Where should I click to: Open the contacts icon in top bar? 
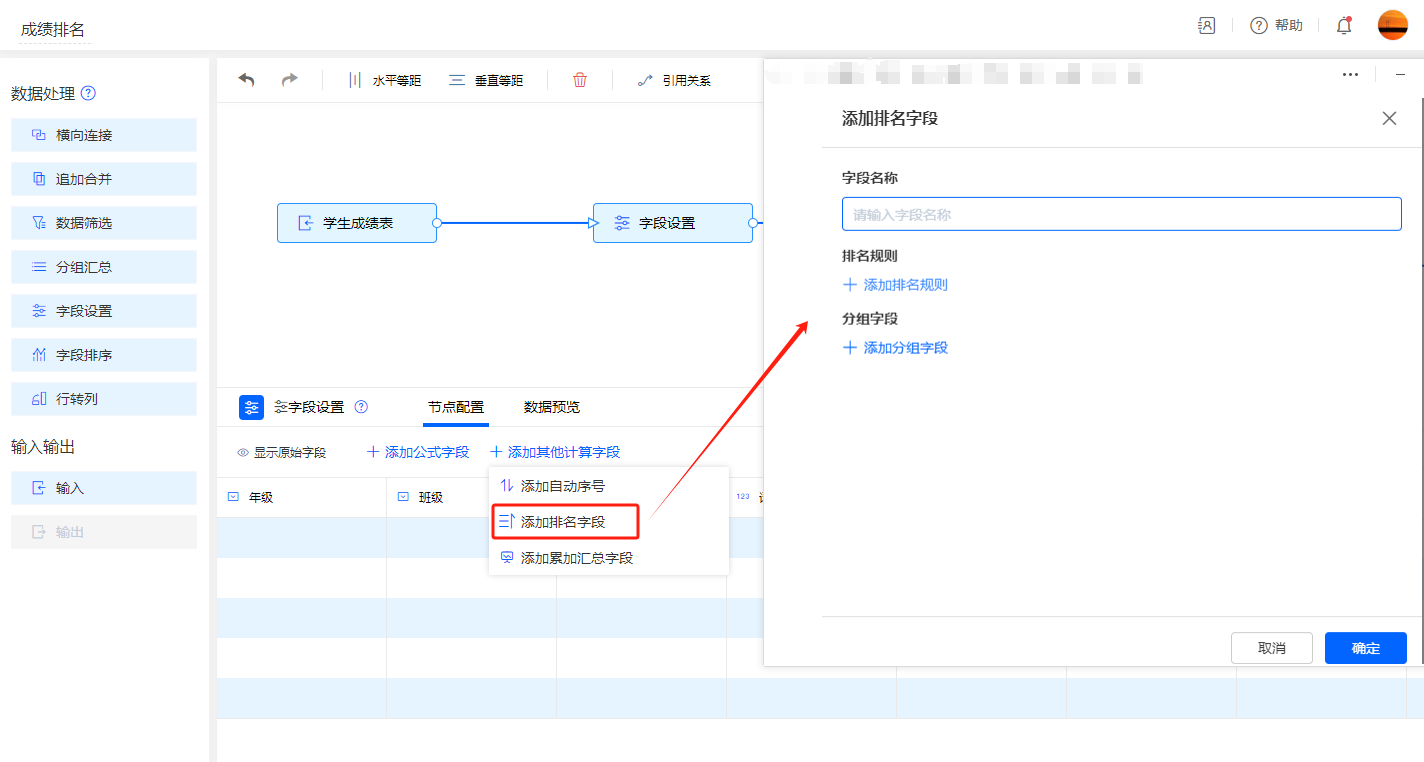tap(1207, 26)
